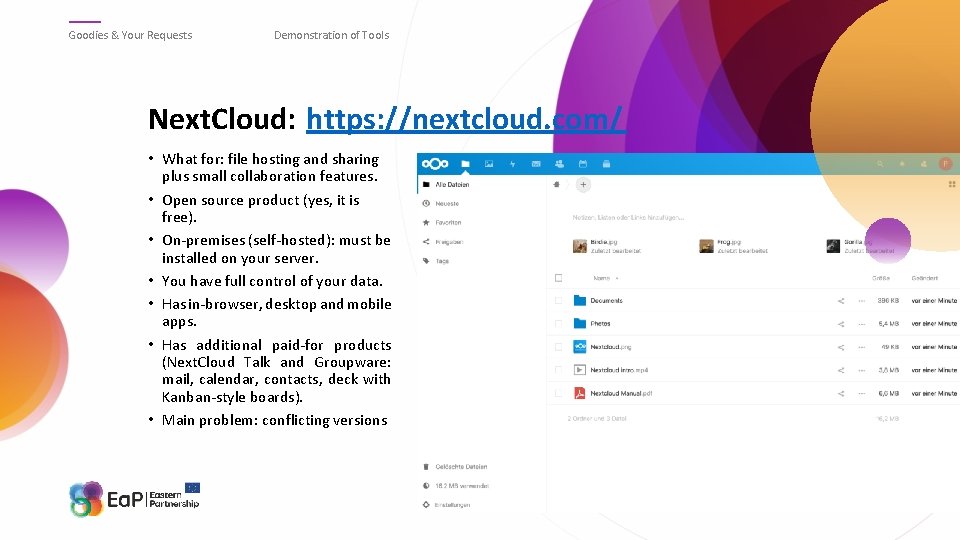The height and width of the screenshot is (540, 960).
Task: Check the Nextcloud Manual.pdf row checkbox
Action: point(558,393)
